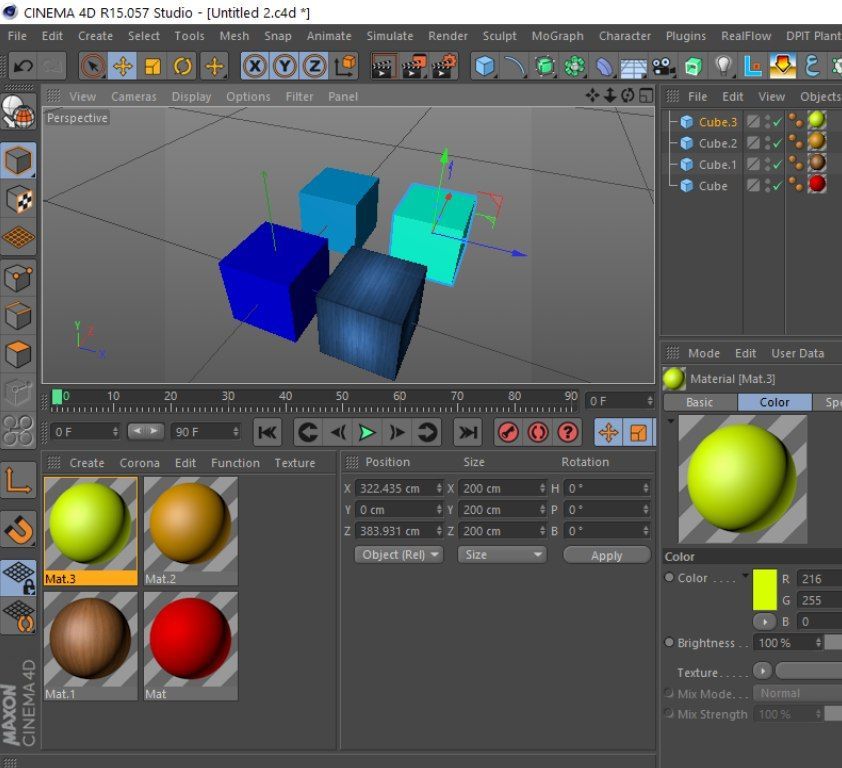This screenshot has height=768, width=842.
Task: Open the Simulate menu
Action: pos(390,36)
